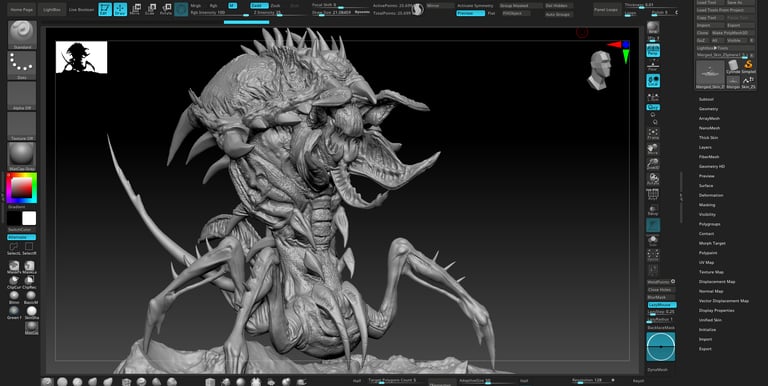Open the Dots stroke type selector
This screenshot has width=768, height=386.
coord(22,65)
